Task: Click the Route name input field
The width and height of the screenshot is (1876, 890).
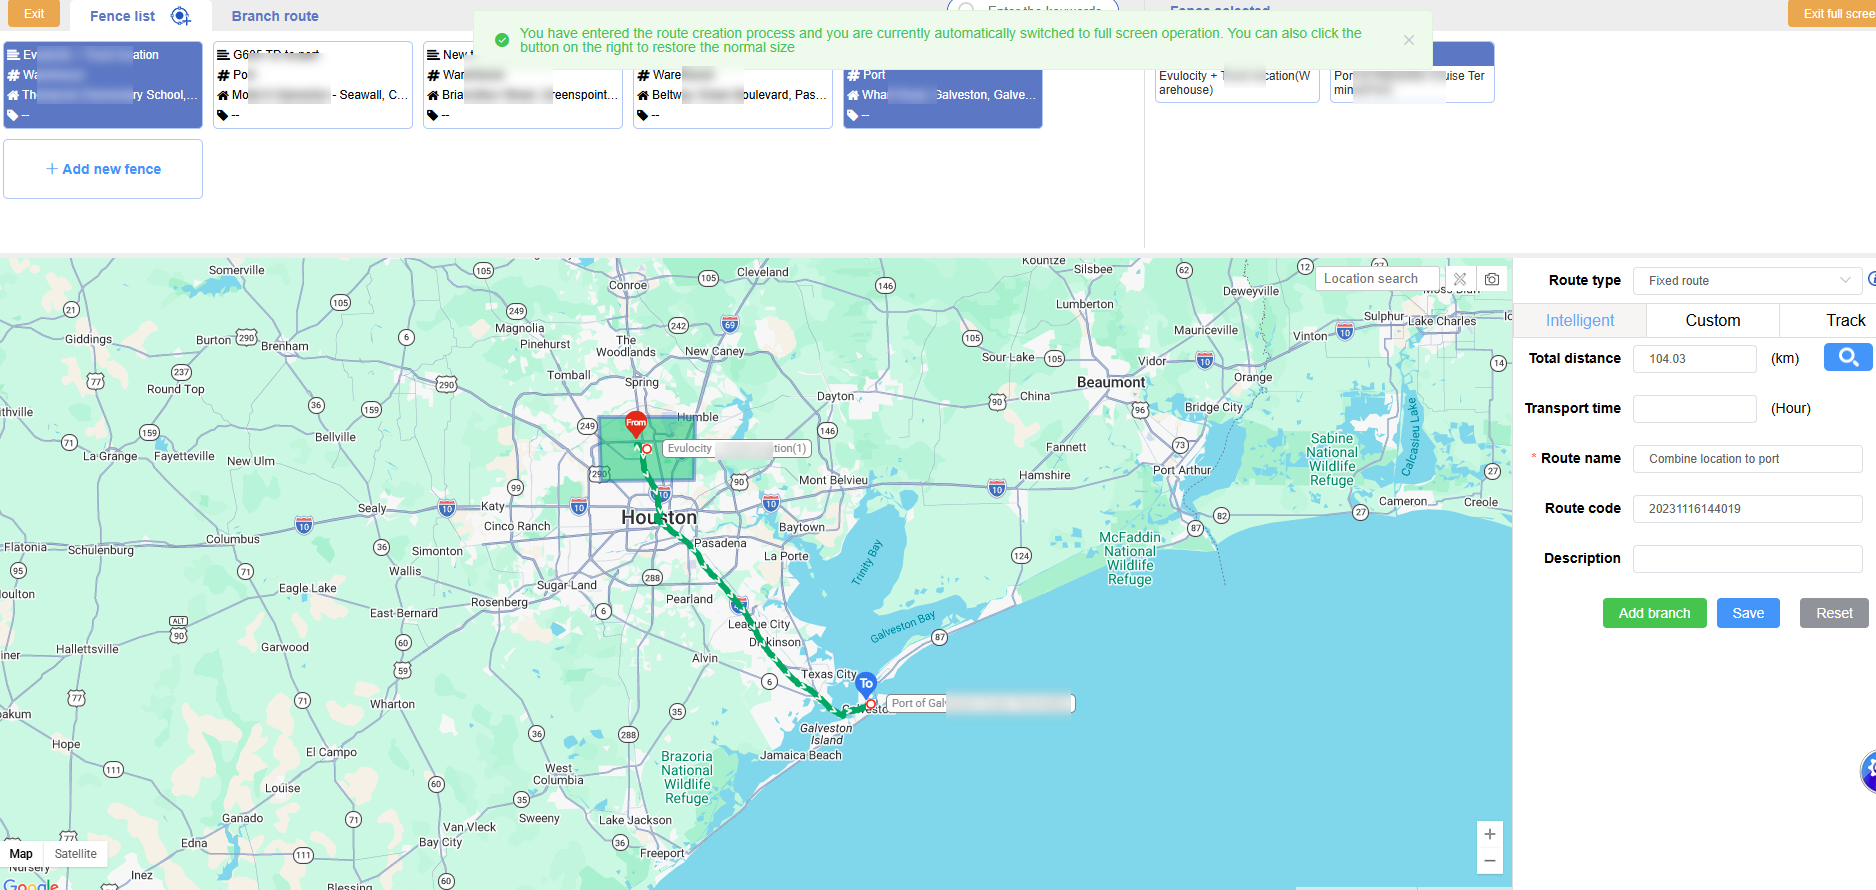Action: 1746,459
